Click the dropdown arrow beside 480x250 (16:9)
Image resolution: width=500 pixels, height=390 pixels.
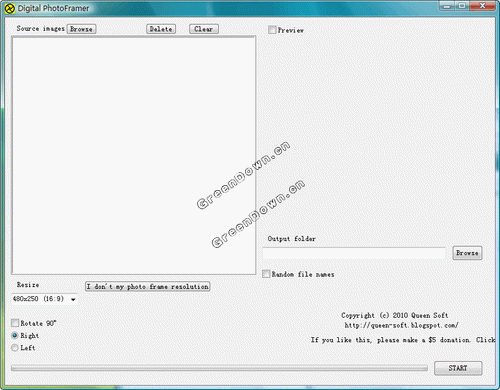point(73,299)
